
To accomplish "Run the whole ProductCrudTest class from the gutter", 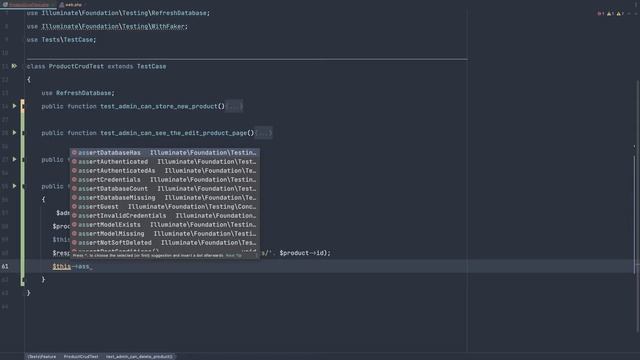I will click(x=14, y=66).
